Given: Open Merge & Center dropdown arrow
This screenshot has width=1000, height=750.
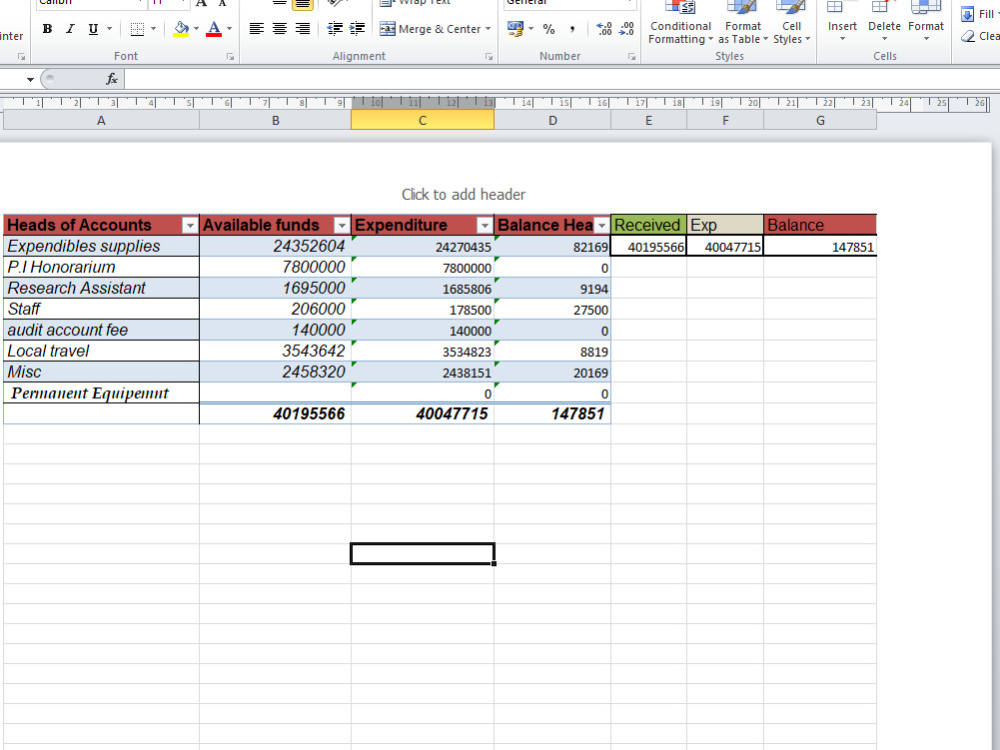Looking at the screenshot, I should pos(488,29).
